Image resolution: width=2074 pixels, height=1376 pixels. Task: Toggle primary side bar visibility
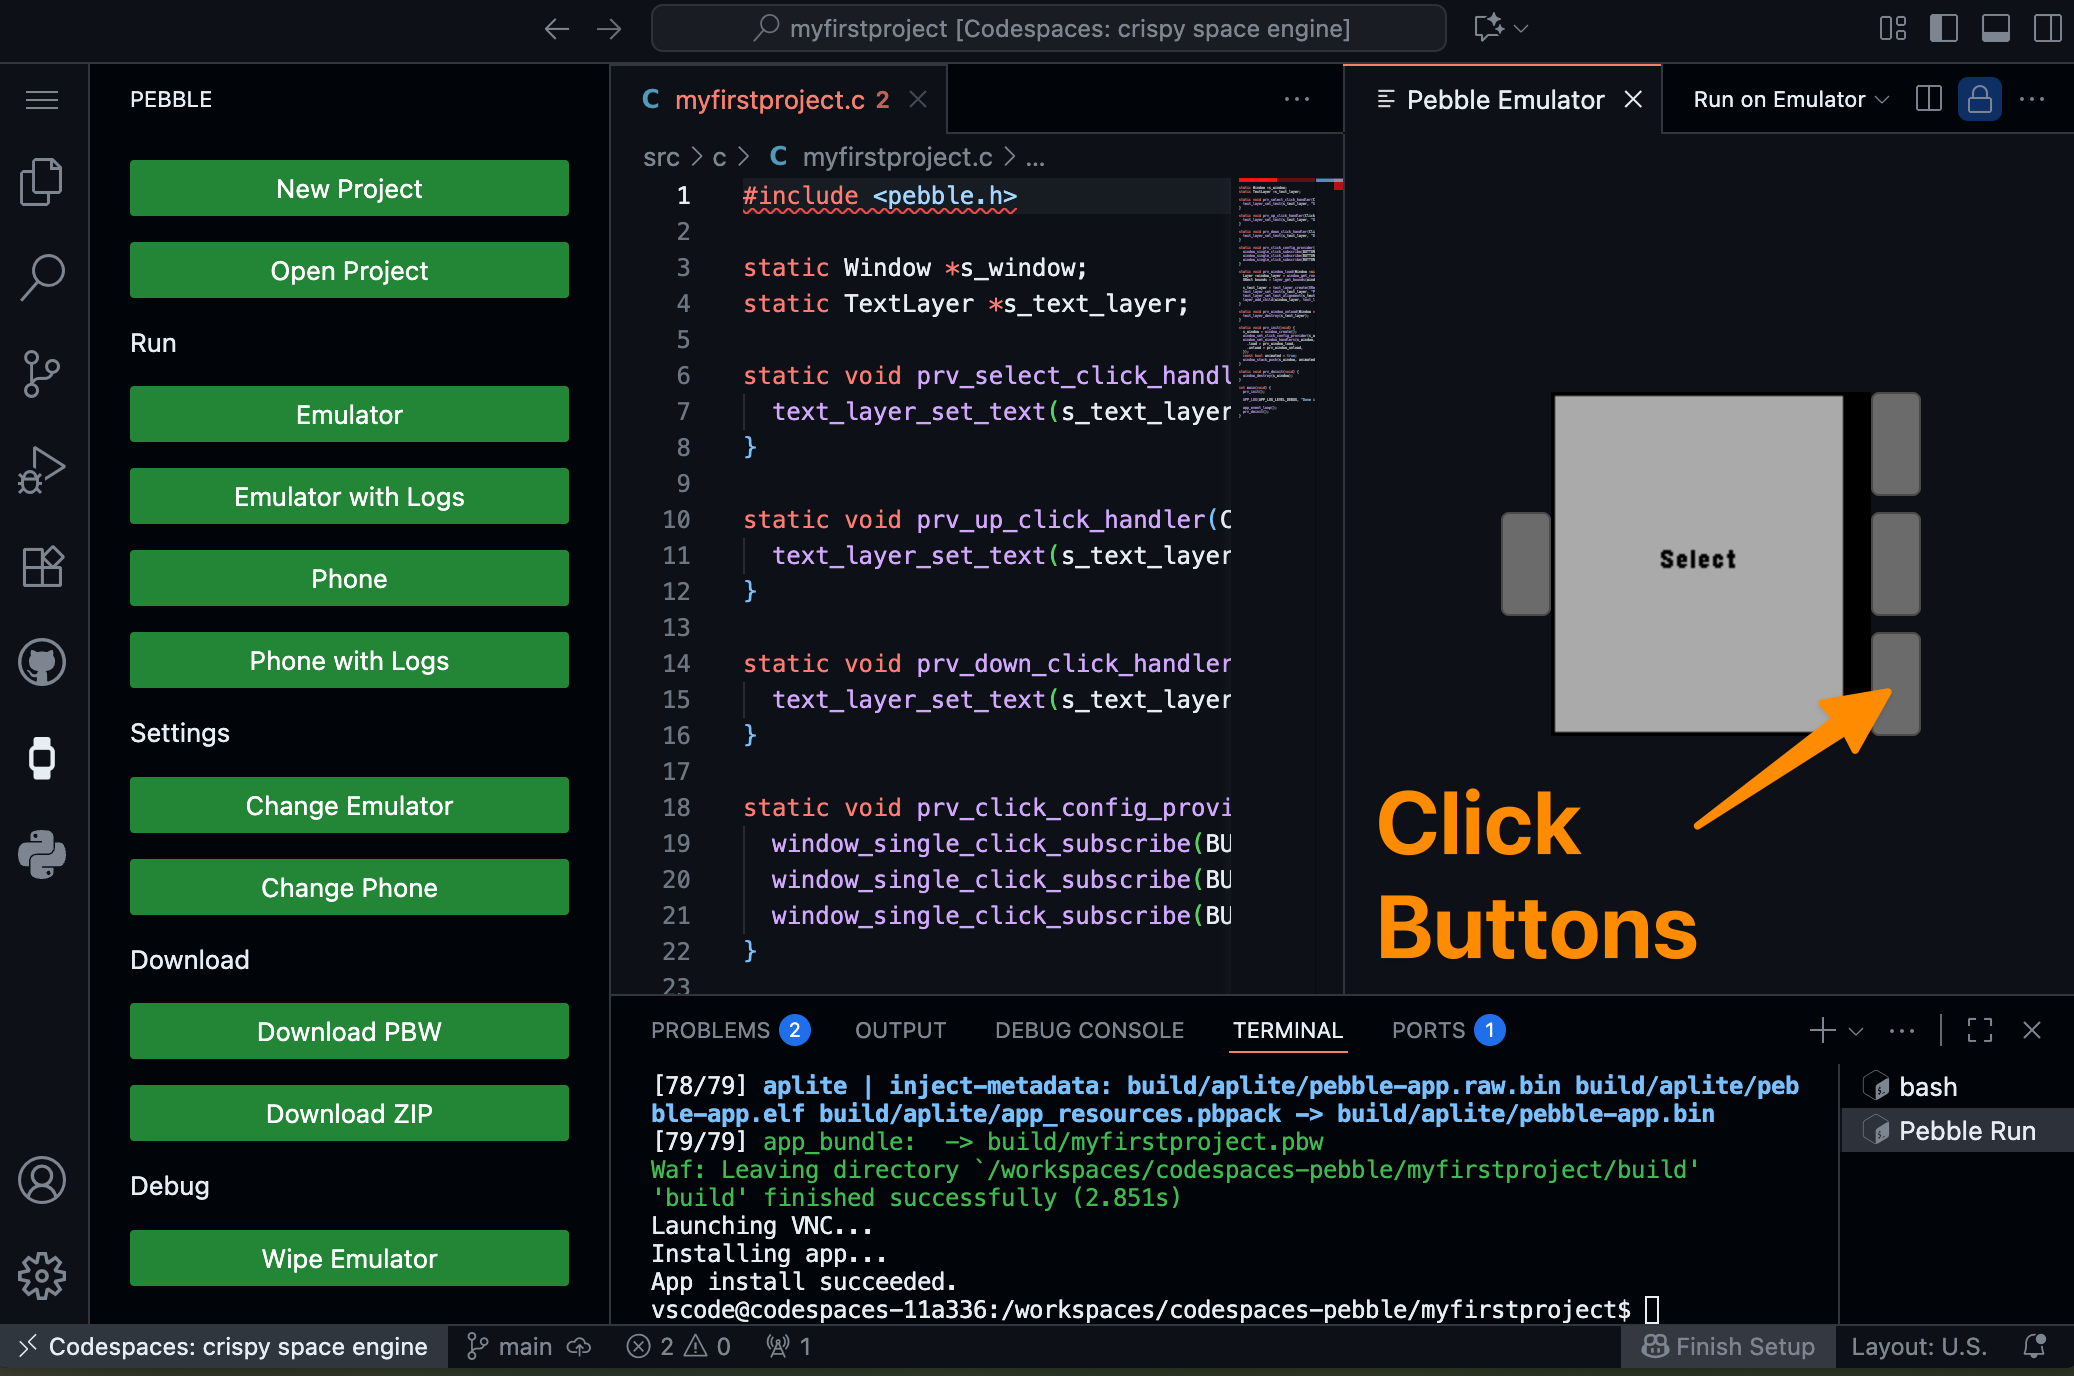(x=1943, y=28)
